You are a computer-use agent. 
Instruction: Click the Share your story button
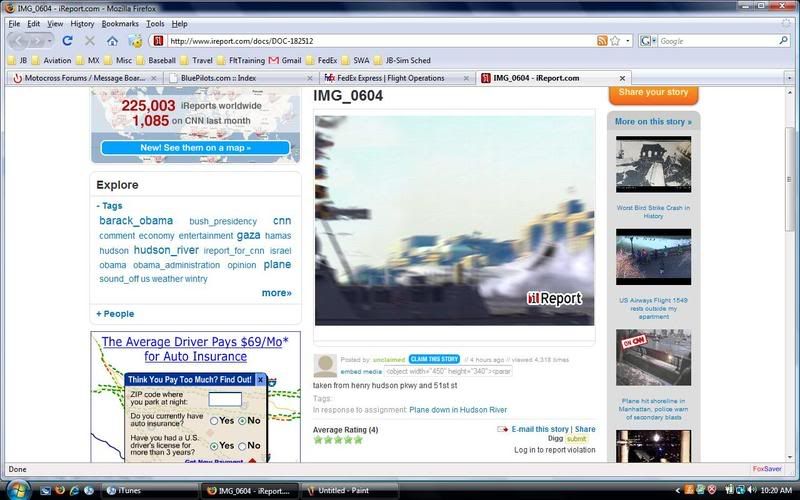tap(653, 93)
